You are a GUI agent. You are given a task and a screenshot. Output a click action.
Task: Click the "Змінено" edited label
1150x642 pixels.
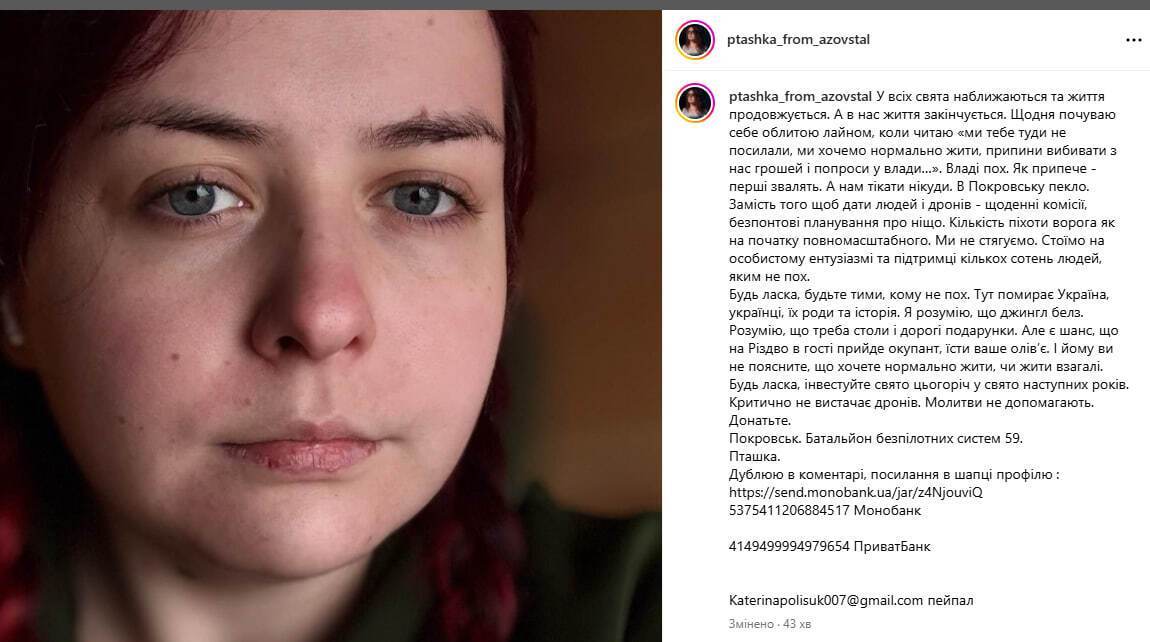pyautogui.click(x=751, y=624)
